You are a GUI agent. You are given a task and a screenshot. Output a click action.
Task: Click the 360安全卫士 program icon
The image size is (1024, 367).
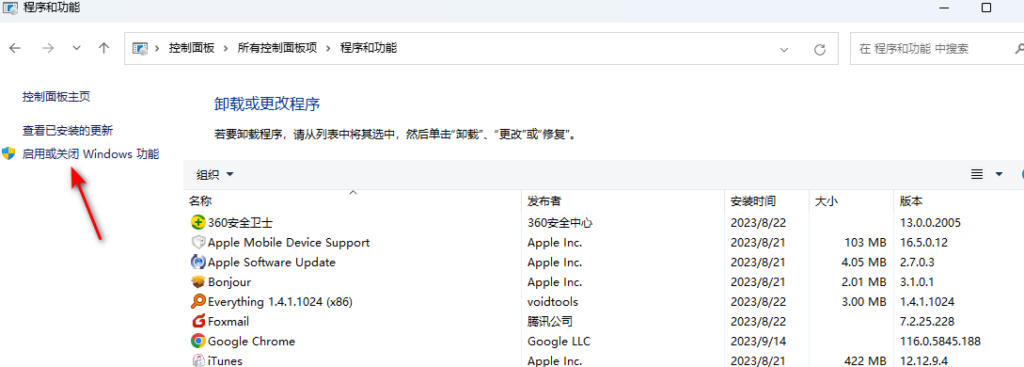(198, 223)
